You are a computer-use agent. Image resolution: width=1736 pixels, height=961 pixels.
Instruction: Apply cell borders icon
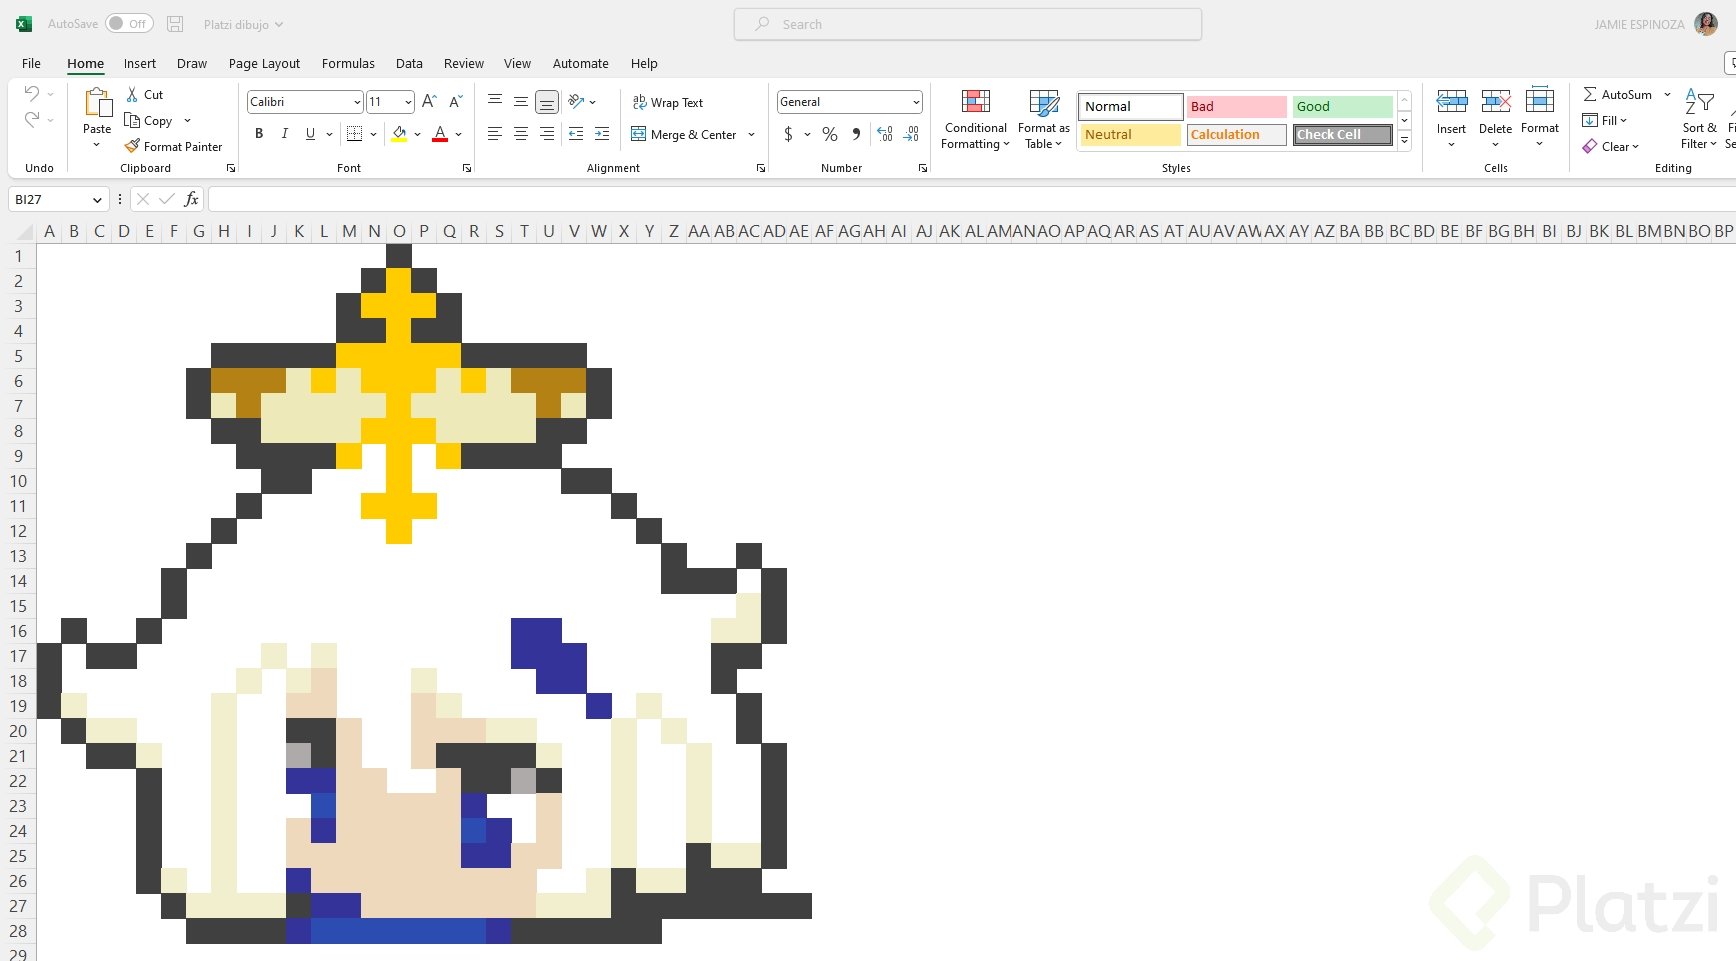354,134
